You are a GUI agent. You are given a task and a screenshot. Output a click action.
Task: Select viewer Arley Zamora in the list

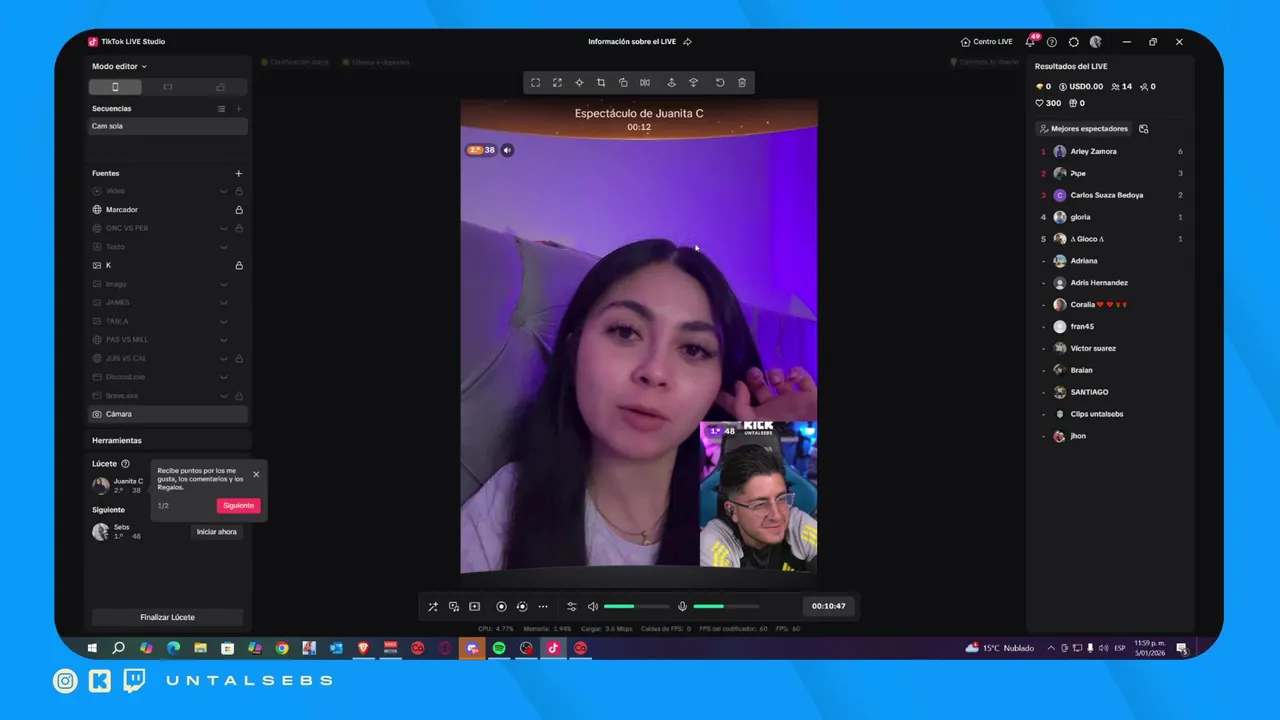tap(1111, 152)
